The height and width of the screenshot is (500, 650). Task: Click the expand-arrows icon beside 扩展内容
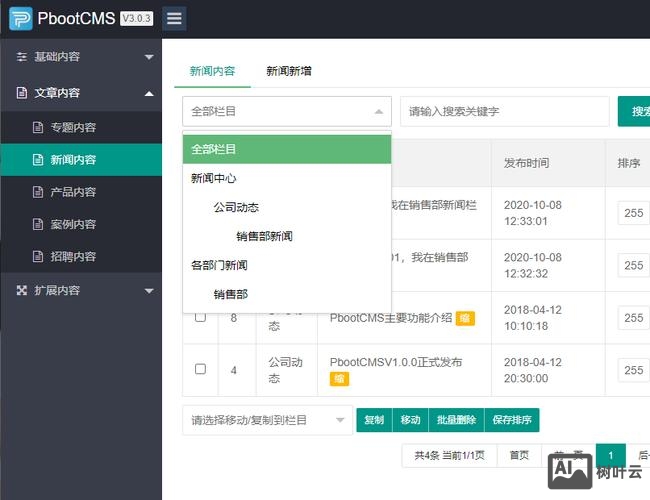coord(22,290)
